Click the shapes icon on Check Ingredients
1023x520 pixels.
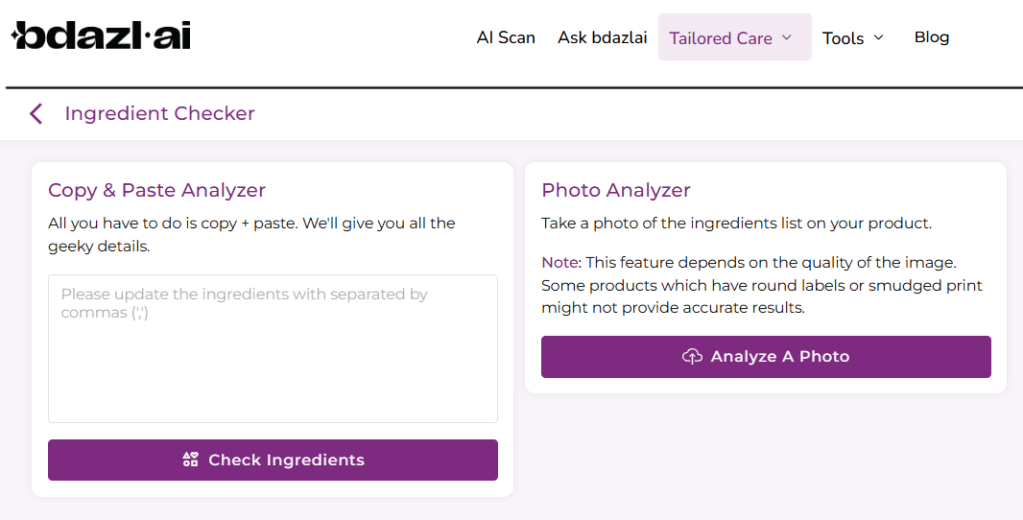pos(190,460)
